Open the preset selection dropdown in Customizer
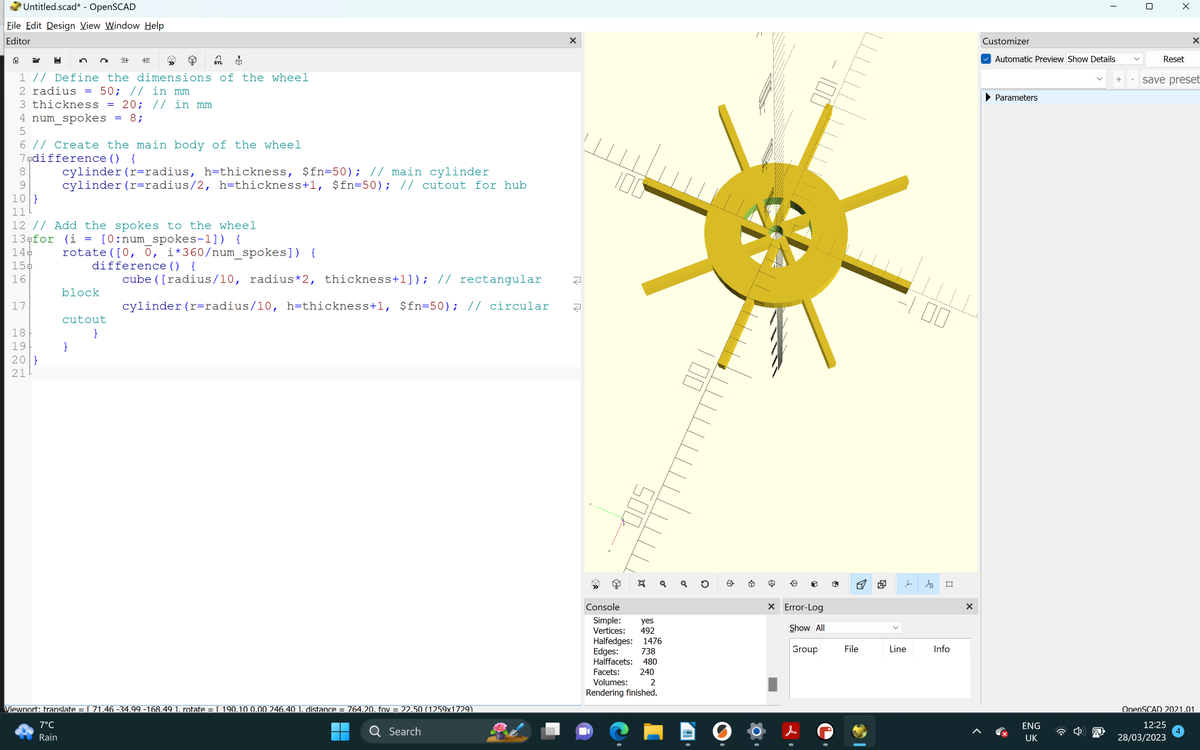 (x=1044, y=79)
